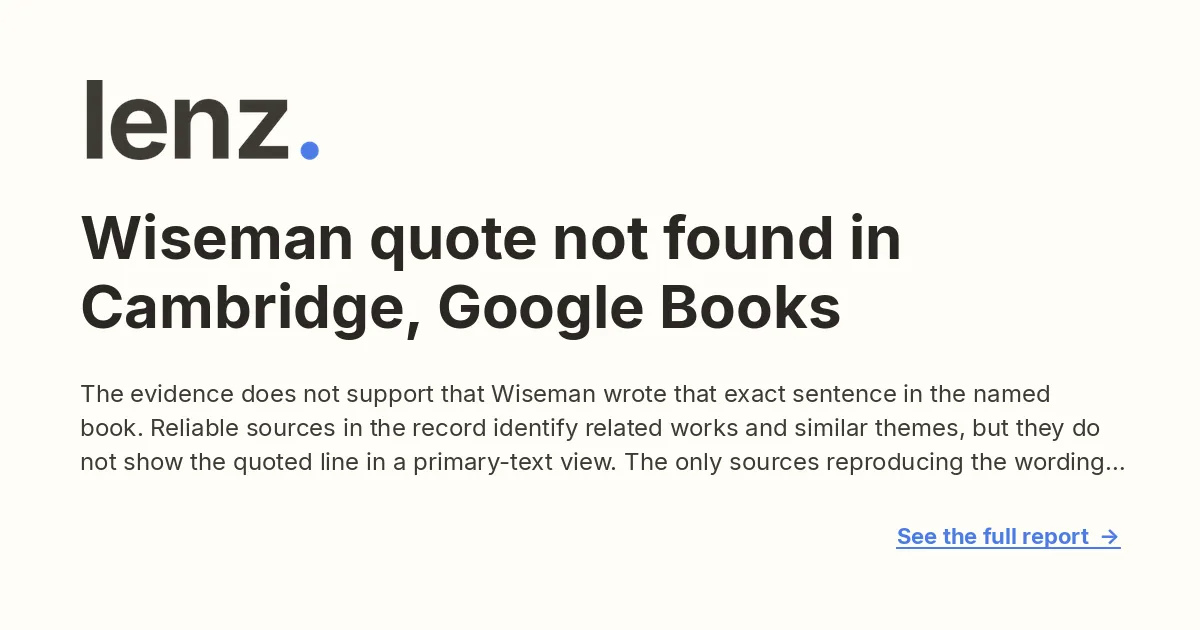Click the blue dot in the lenz logo
This screenshot has height=630, width=1200.
point(309,150)
